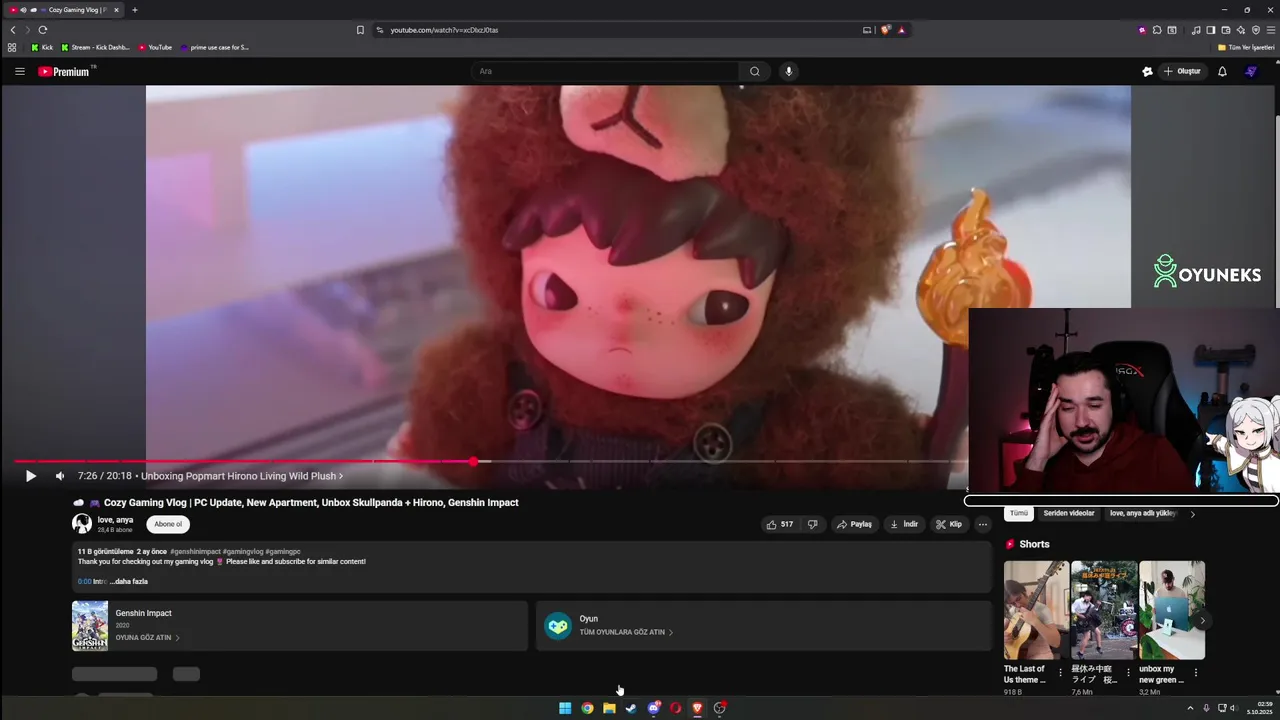
Task: Click the search magnifier button
Action: click(755, 71)
